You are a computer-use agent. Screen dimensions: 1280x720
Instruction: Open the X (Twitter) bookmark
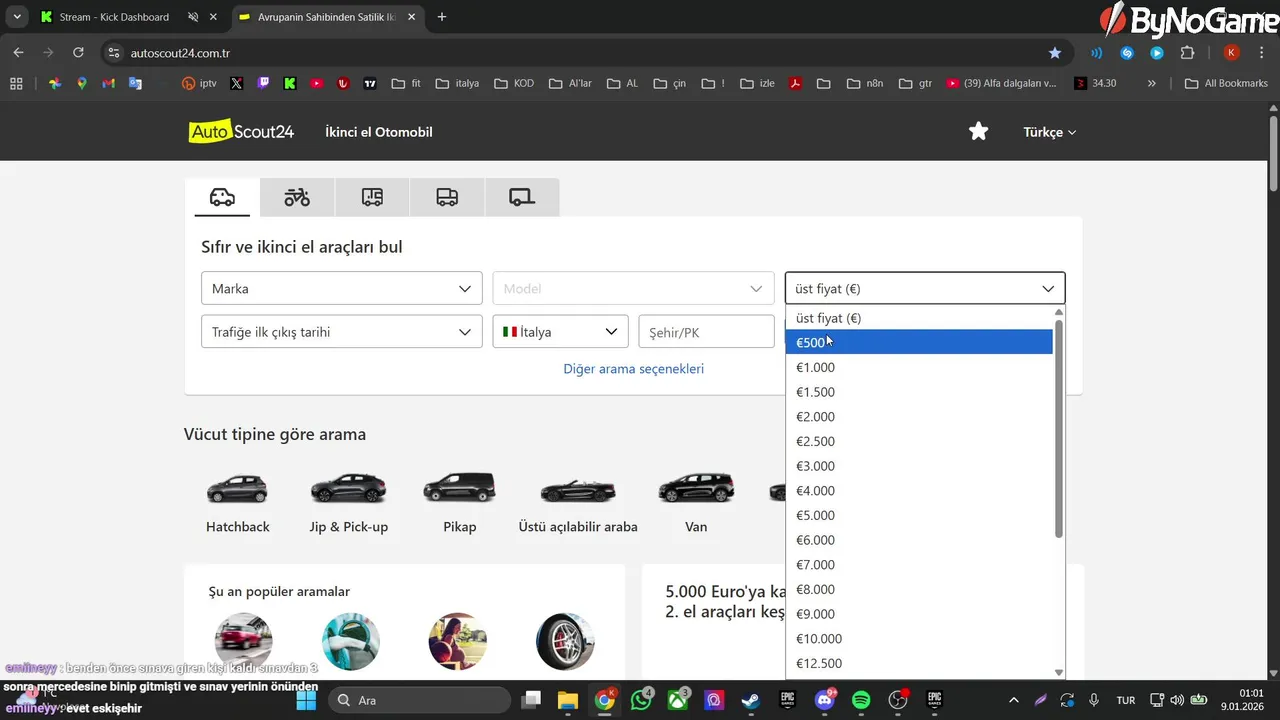pyautogui.click(x=236, y=83)
